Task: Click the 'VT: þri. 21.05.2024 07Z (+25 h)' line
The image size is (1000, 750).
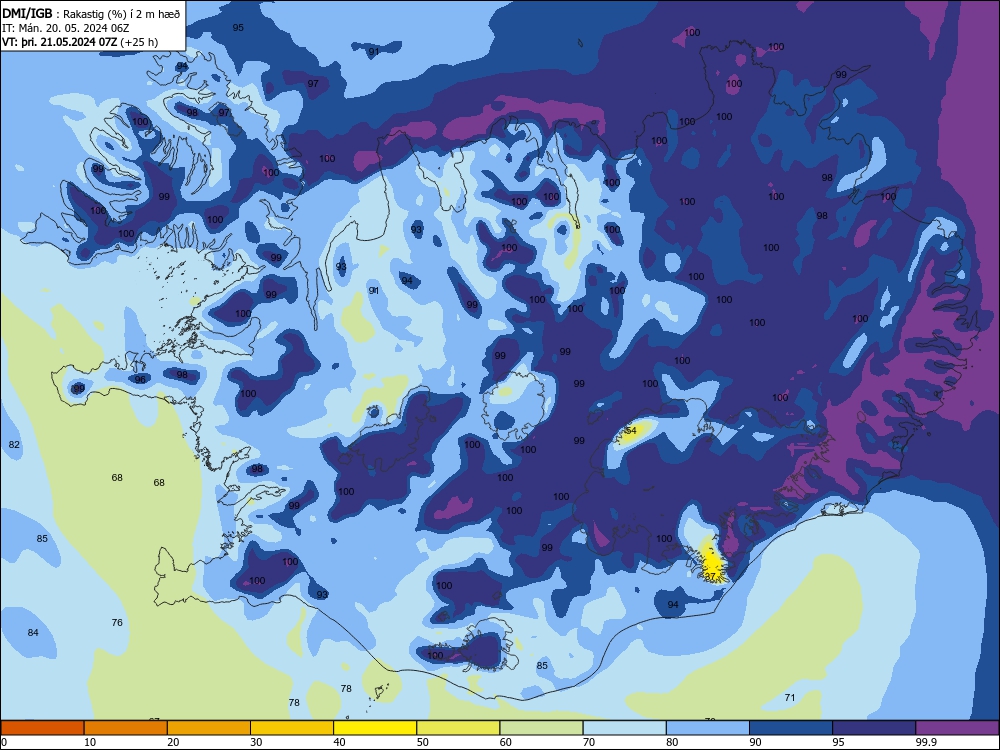Action: tap(80, 42)
